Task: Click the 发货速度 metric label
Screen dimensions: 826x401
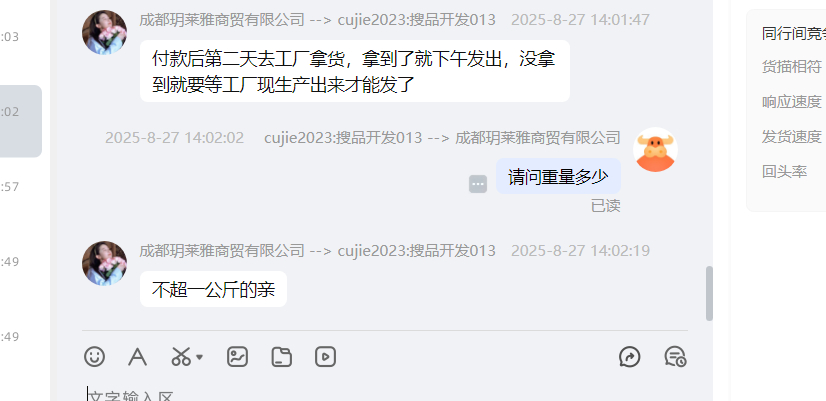Action: point(792,137)
